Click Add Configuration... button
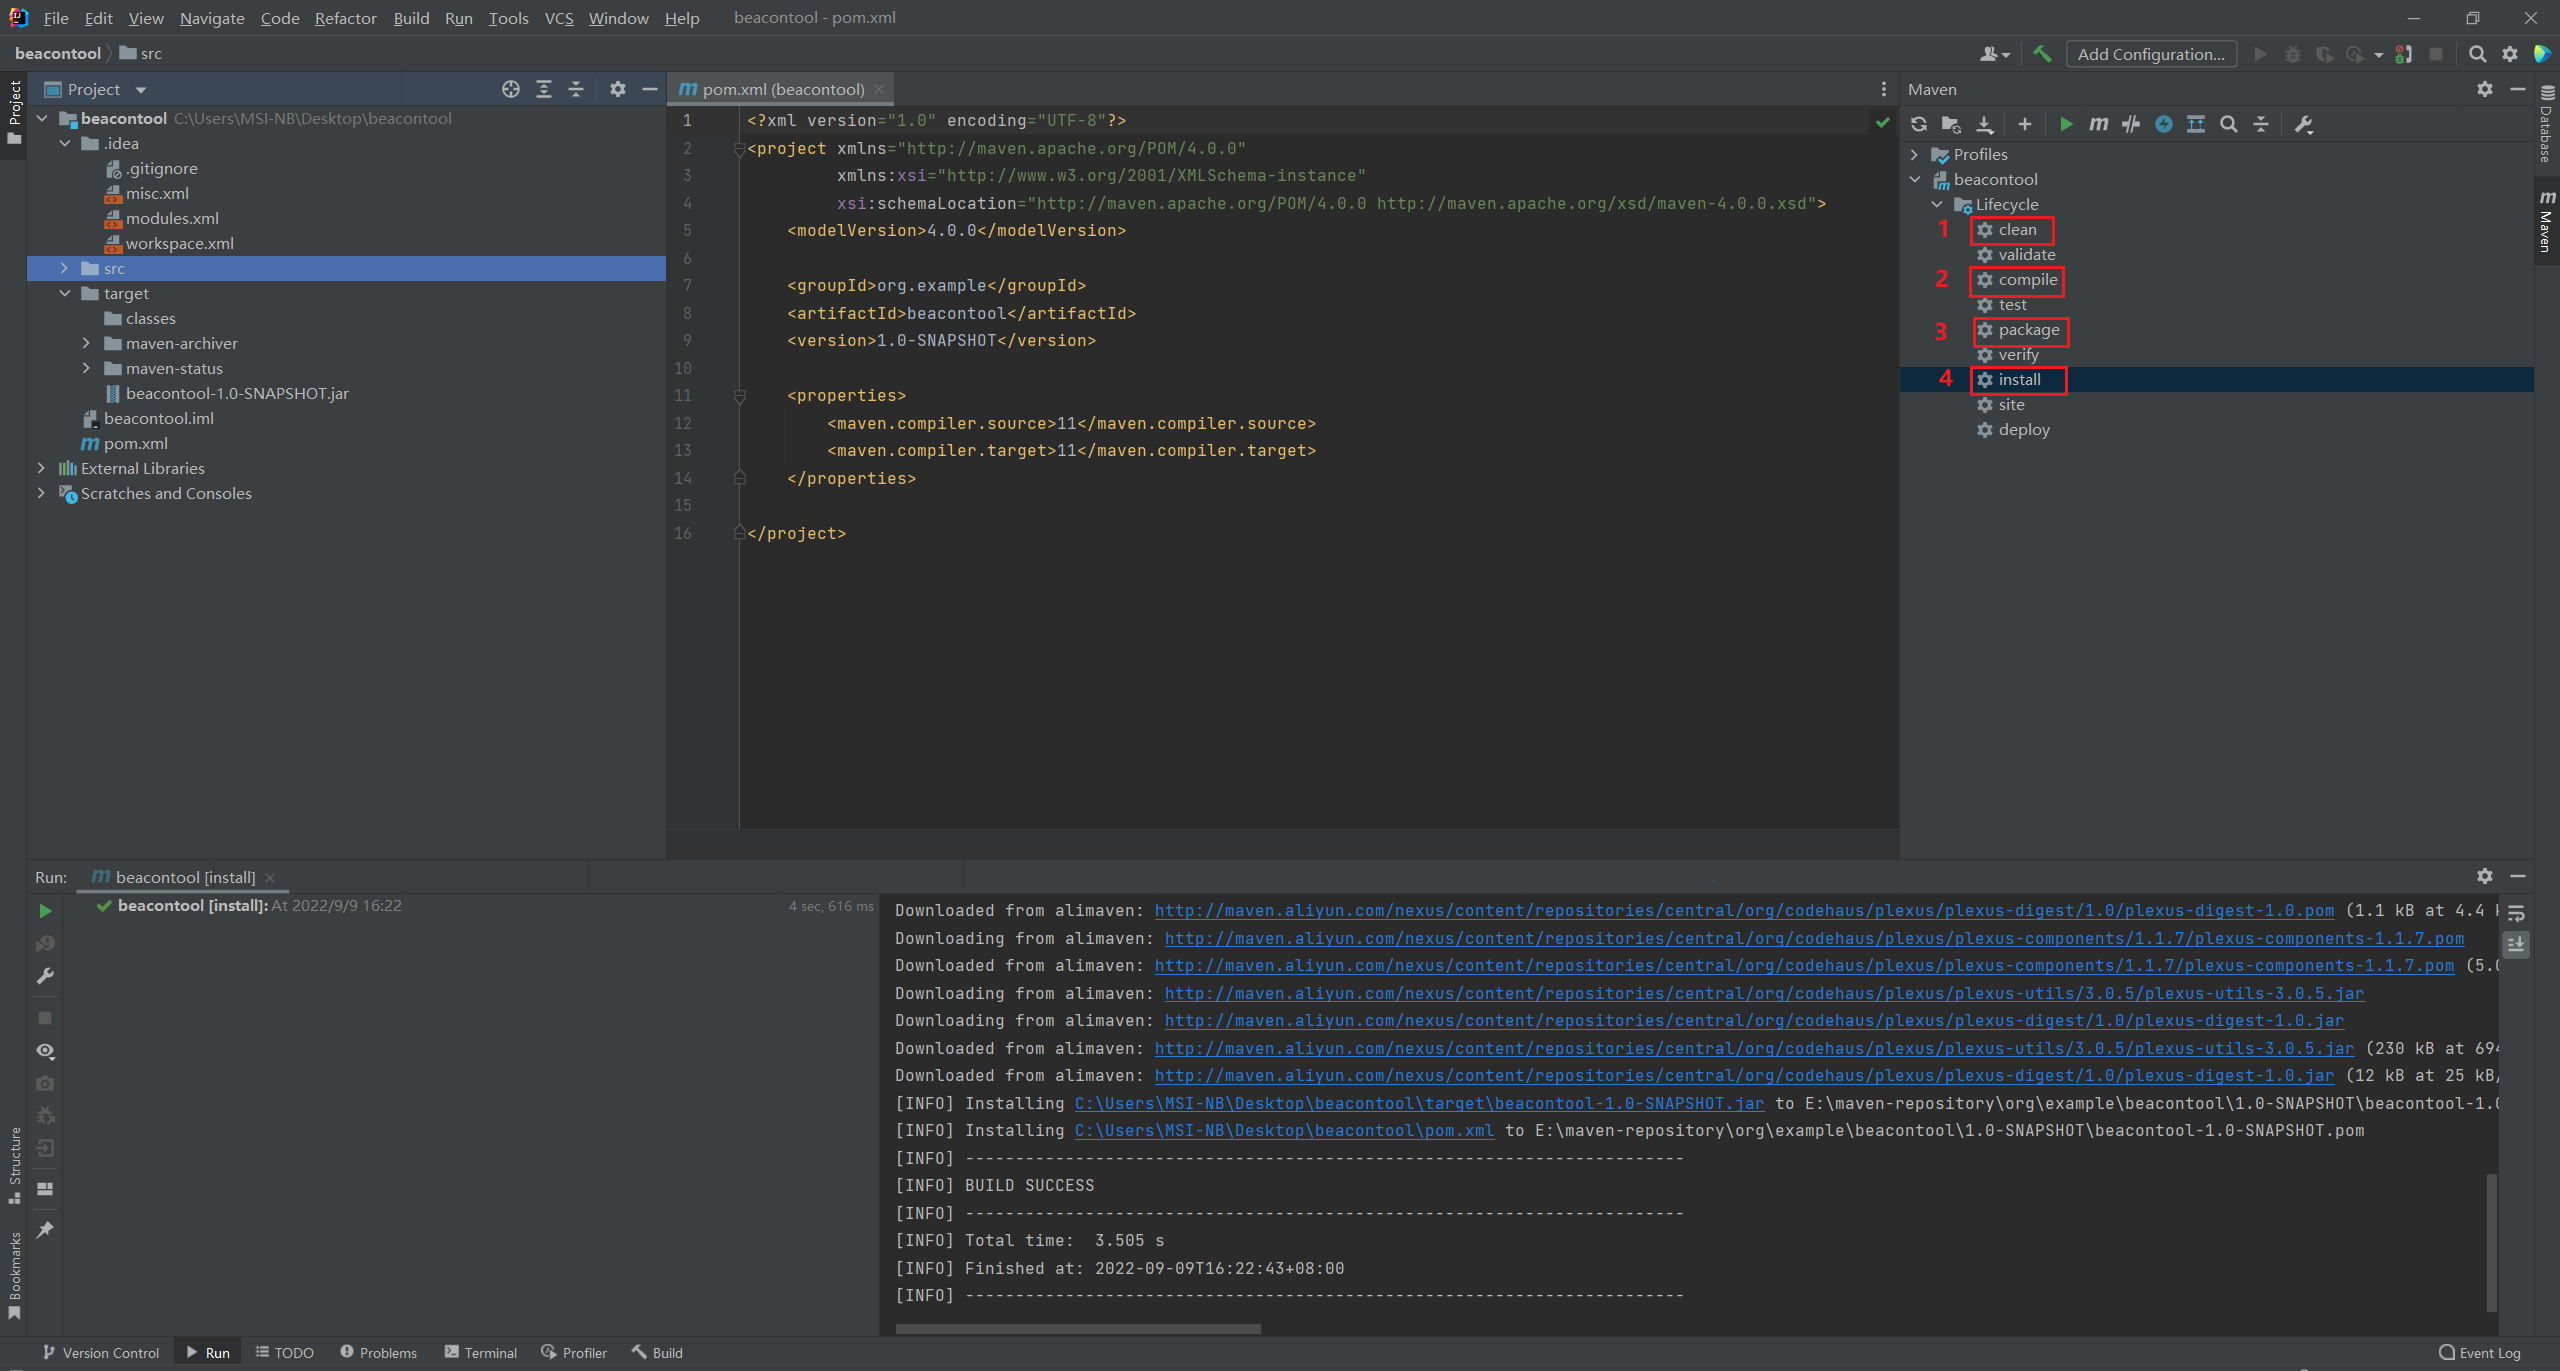2560x1371 pixels. 2151,54
